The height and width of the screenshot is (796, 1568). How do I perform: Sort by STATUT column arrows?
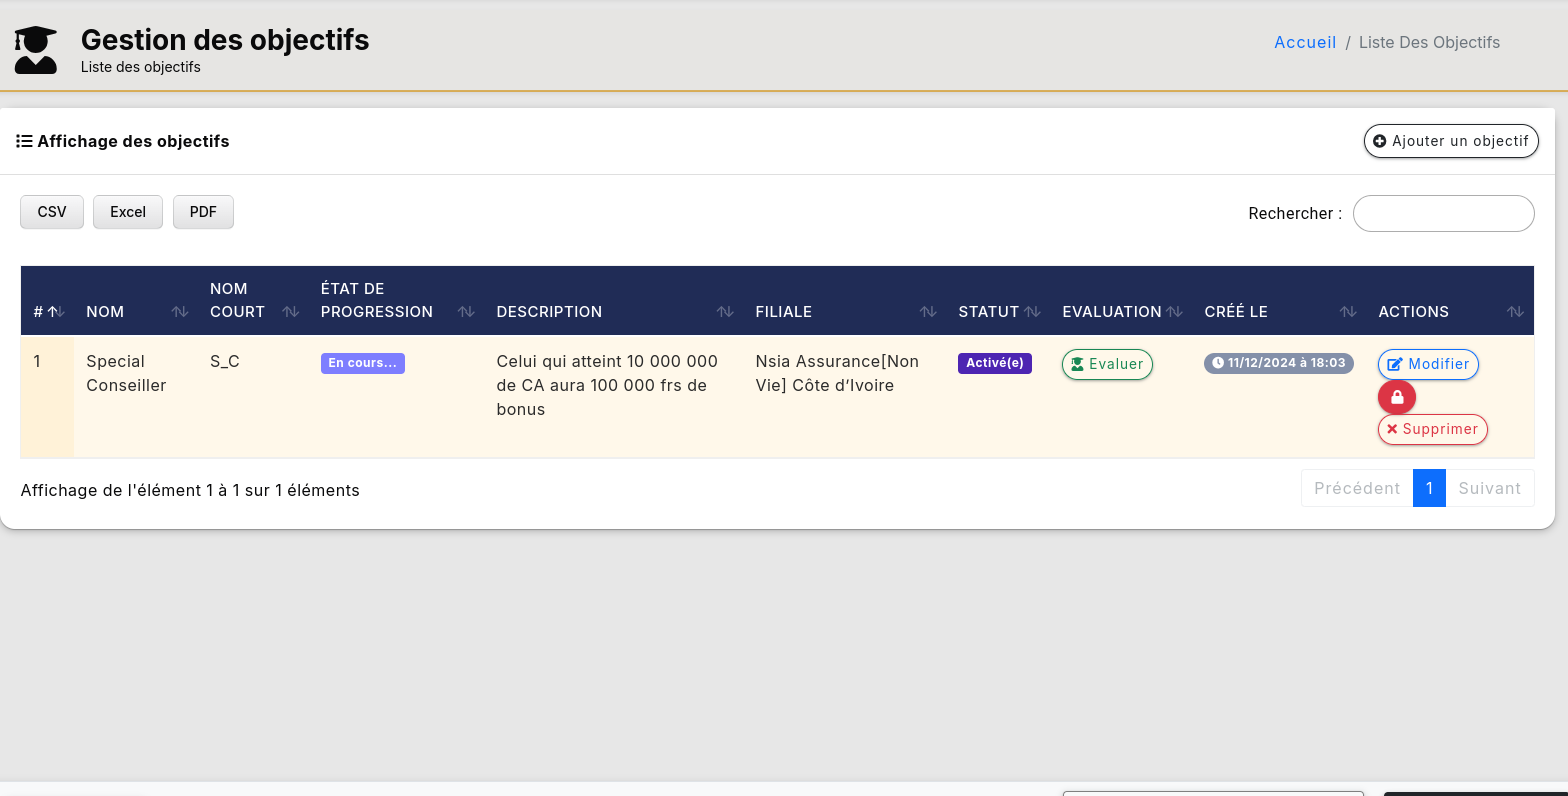(1033, 312)
